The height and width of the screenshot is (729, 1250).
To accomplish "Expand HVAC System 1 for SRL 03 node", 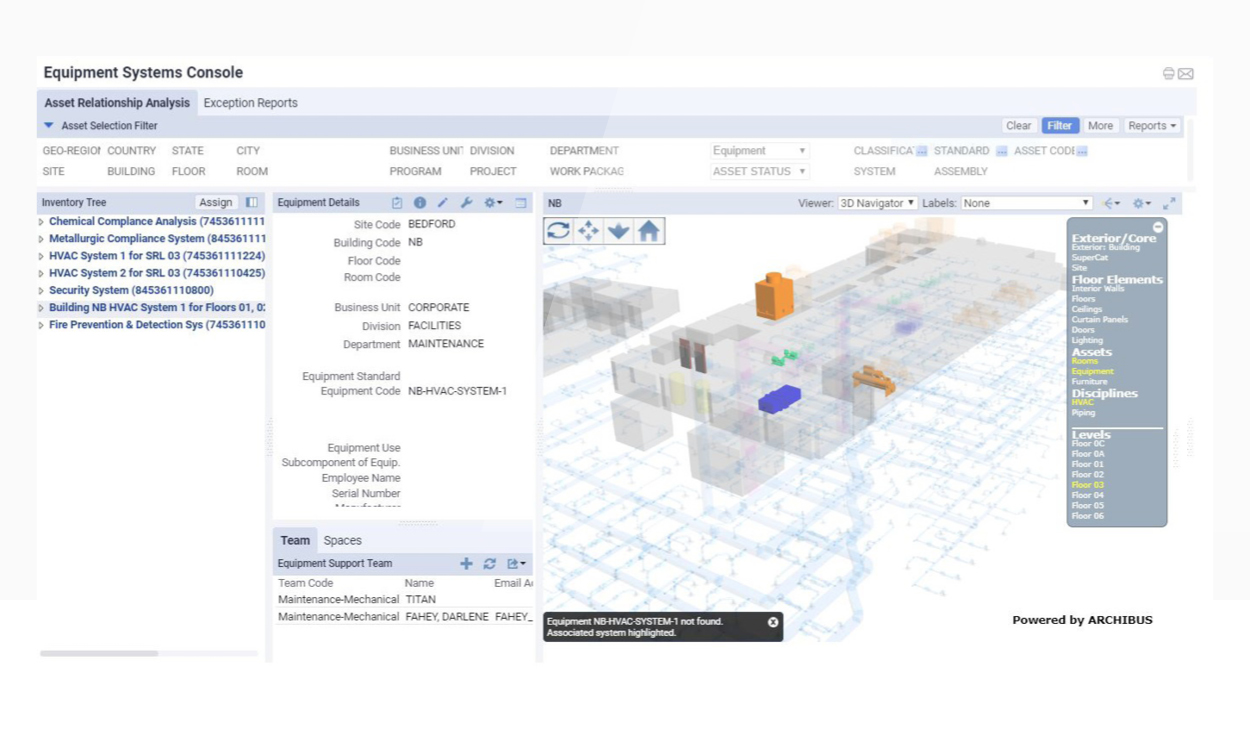I will pyautogui.click(x=41, y=256).
